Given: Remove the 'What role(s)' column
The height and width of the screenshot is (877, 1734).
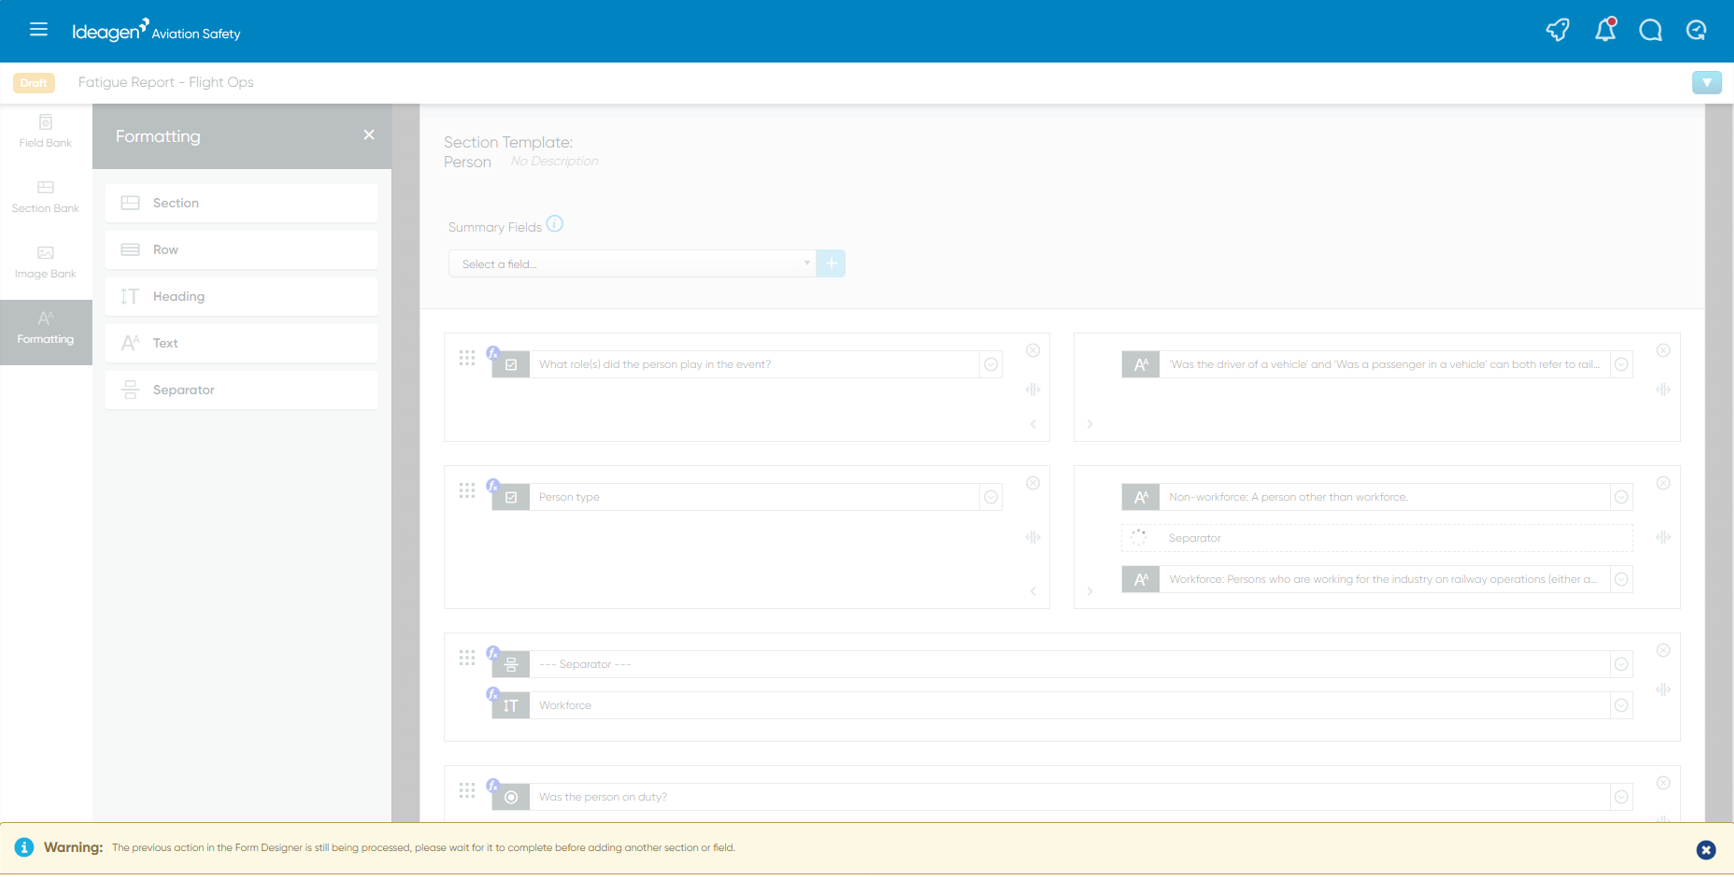Looking at the screenshot, I should pos(1033,351).
